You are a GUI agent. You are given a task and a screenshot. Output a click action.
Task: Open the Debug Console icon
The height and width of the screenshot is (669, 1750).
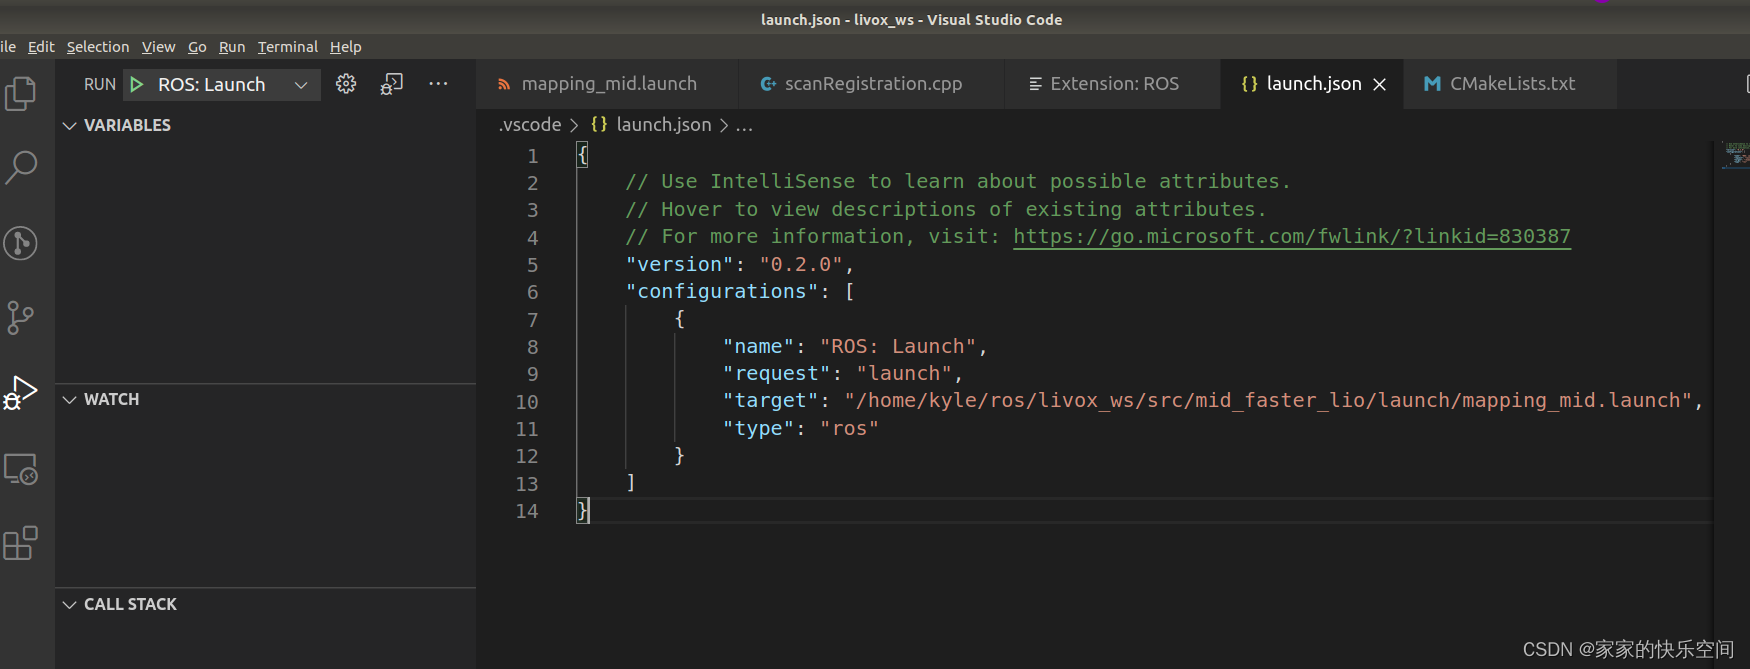pyautogui.click(x=392, y=84)
